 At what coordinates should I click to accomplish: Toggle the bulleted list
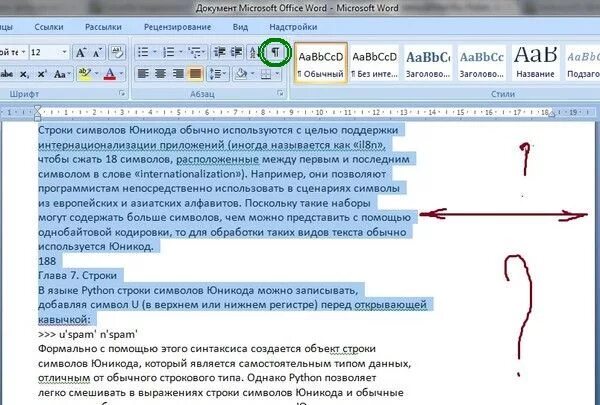(x=143, y=52)
